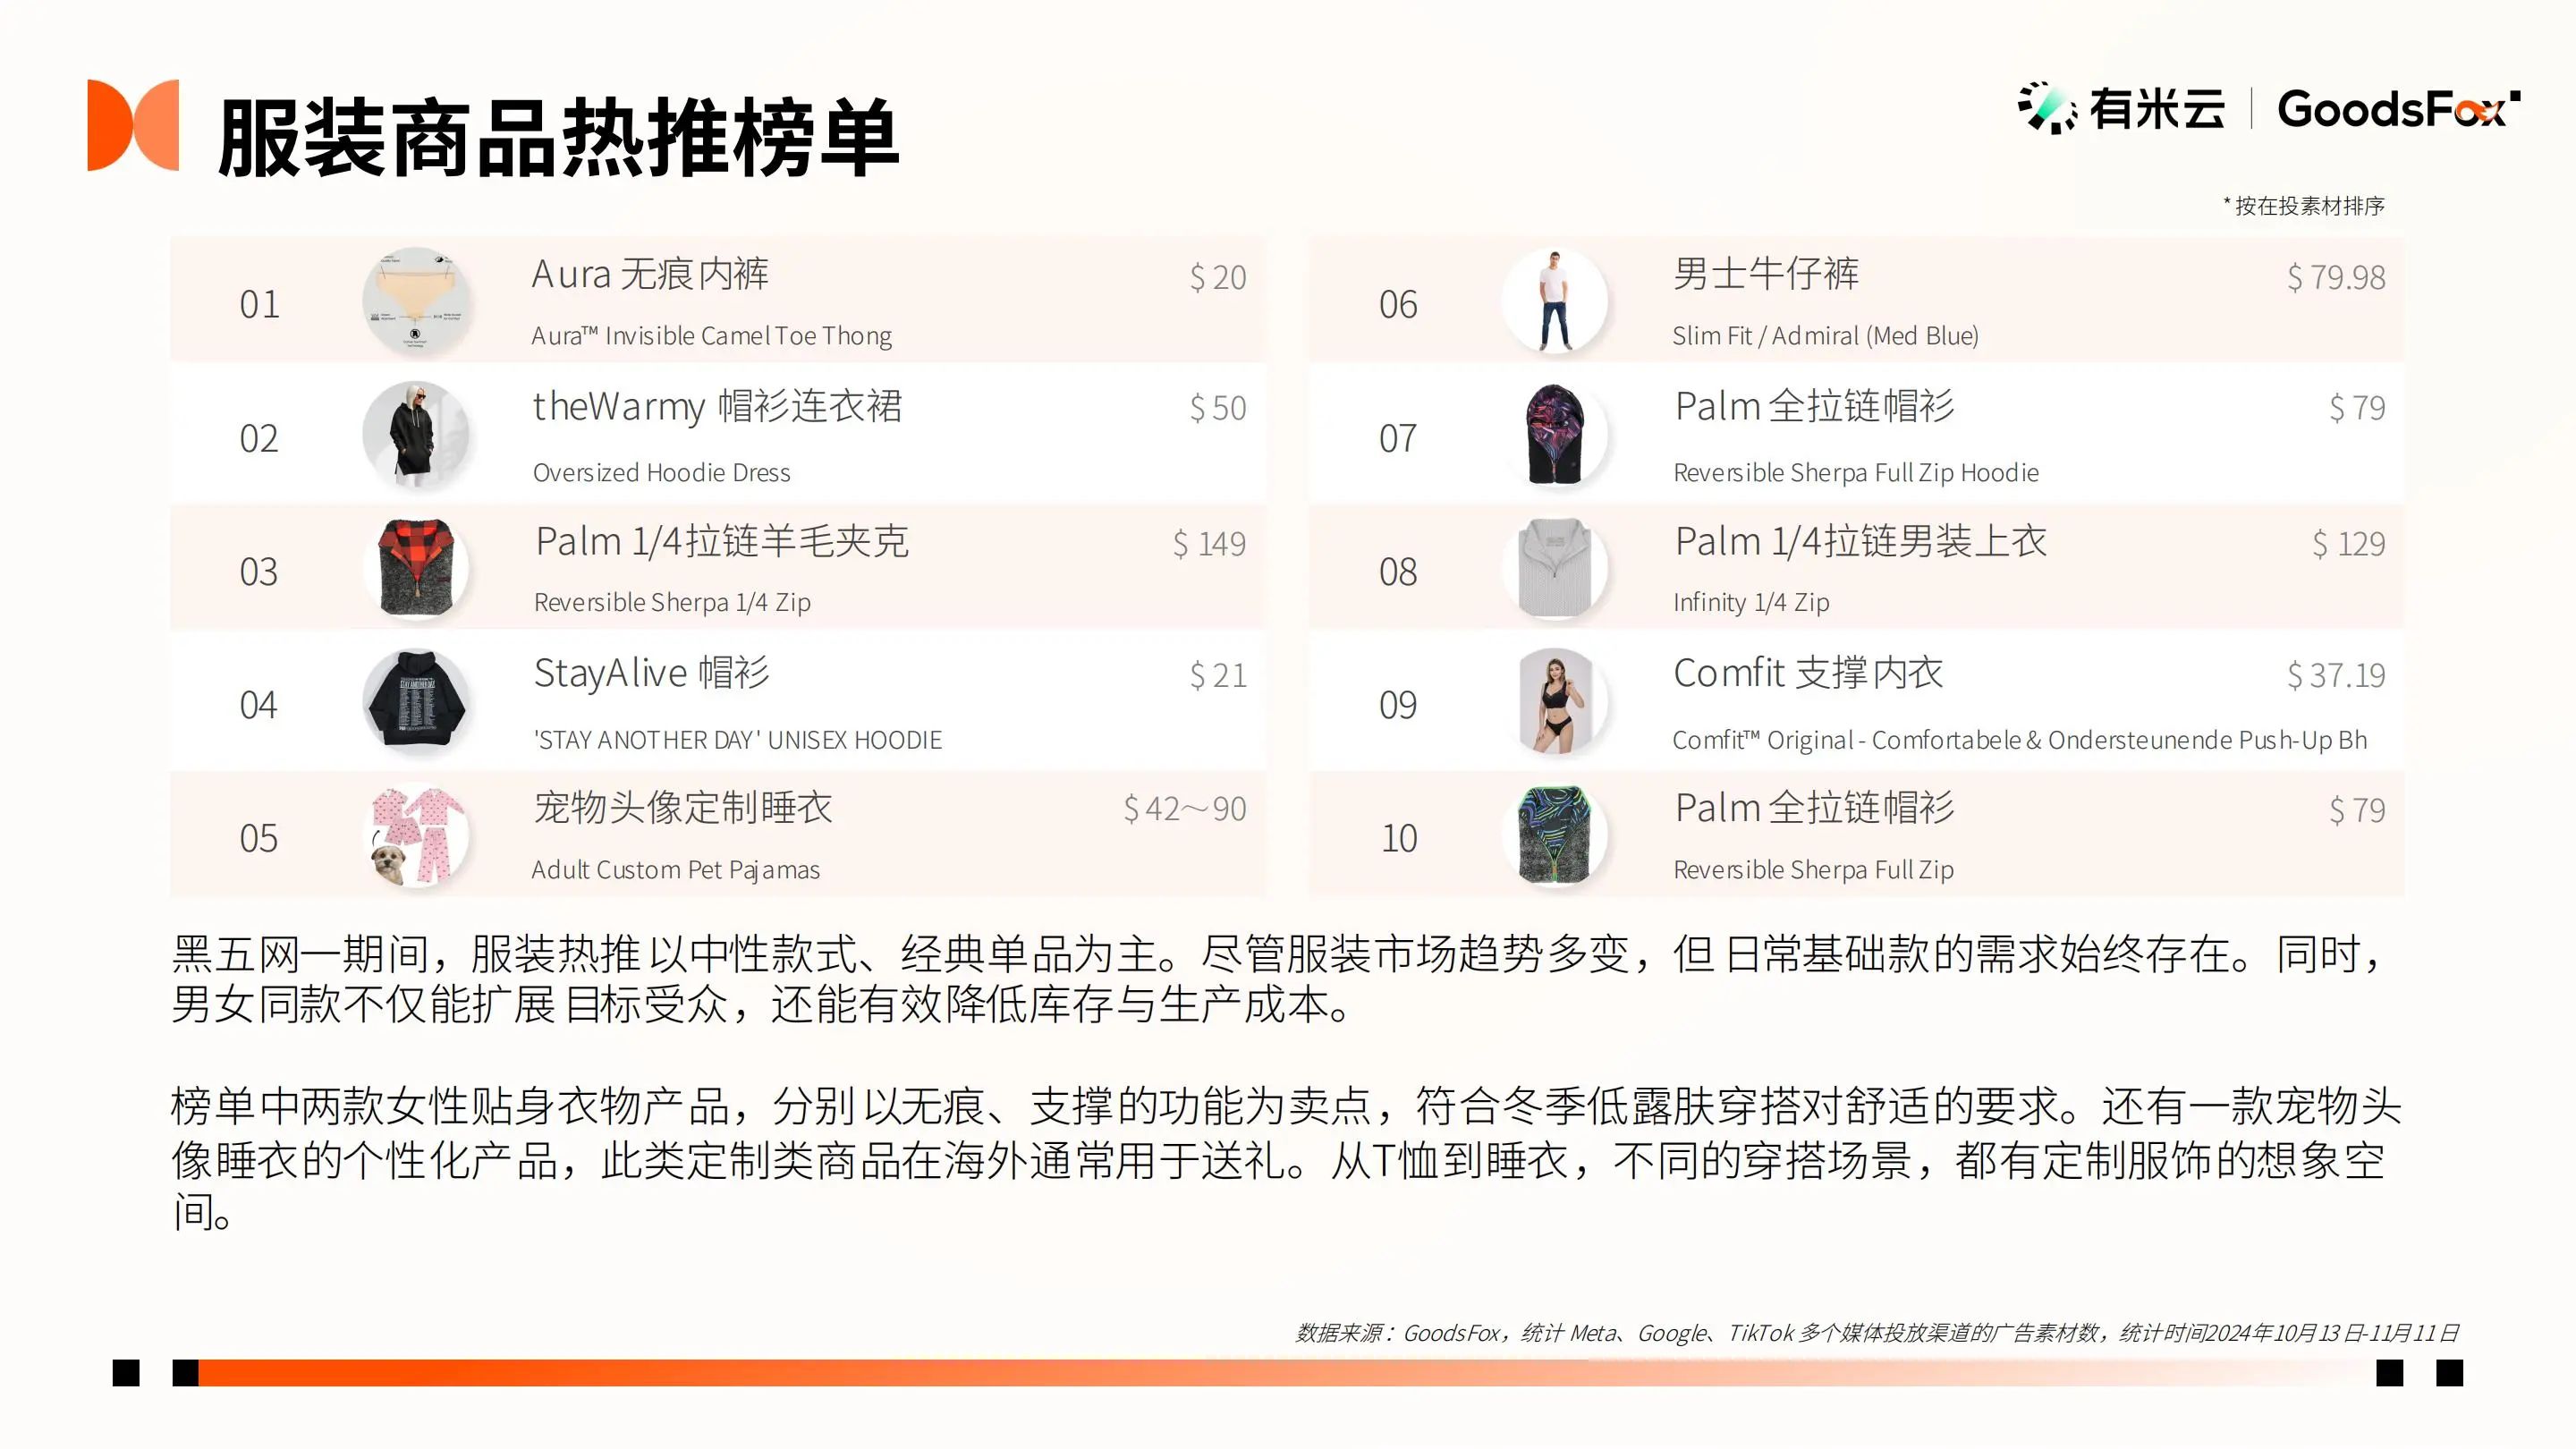Open the Comfit bra model thumbnail
Screen dimensions: 2576x1449
[1555, 702]
